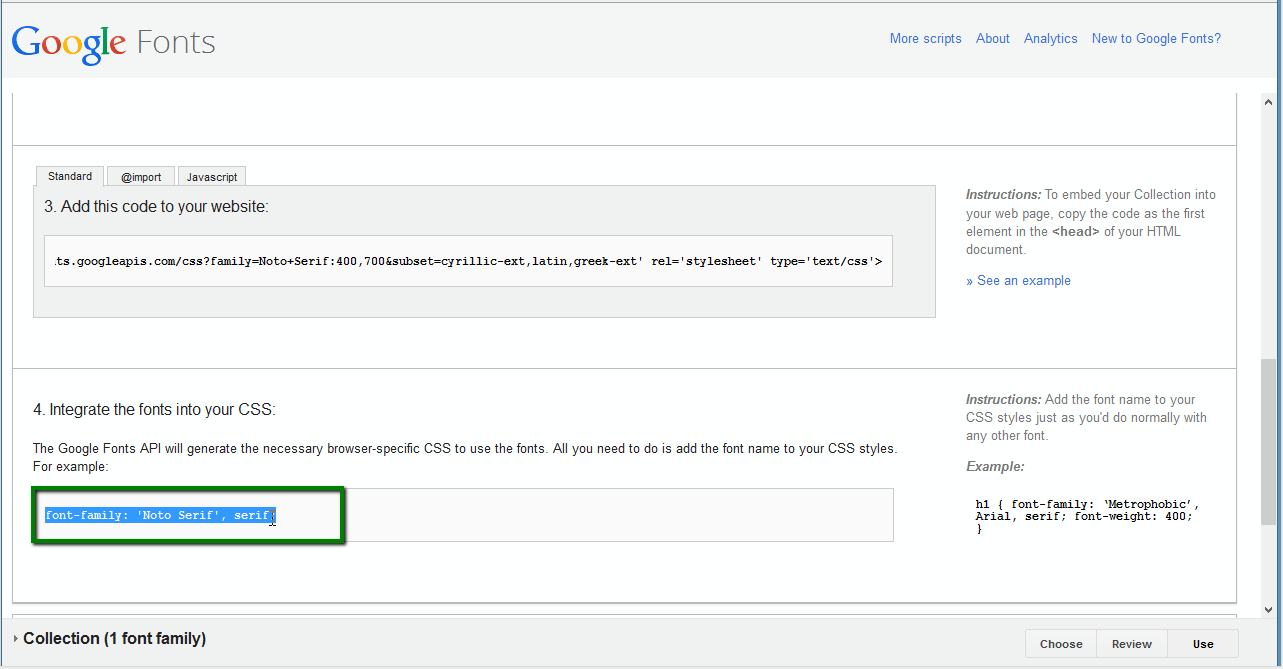Image resolution: width=1283 pixels, height=669 pixels.
Task: Open New to Google Fonts? link
Action: click(1156, 39)
